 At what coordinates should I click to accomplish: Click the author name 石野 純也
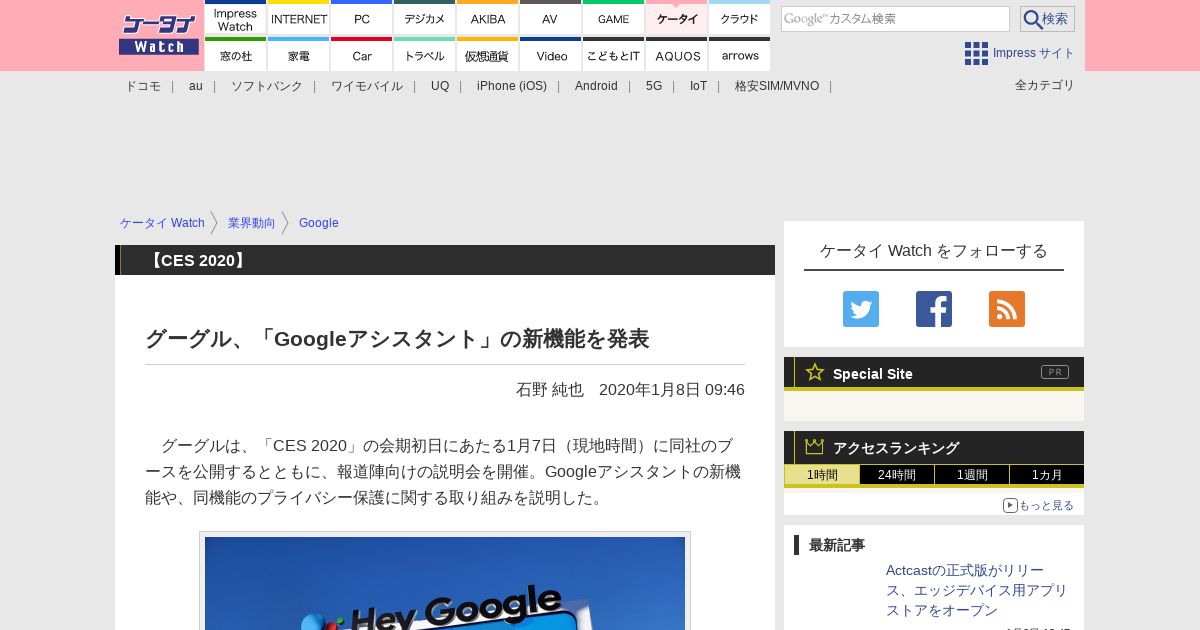click(549, 389)
